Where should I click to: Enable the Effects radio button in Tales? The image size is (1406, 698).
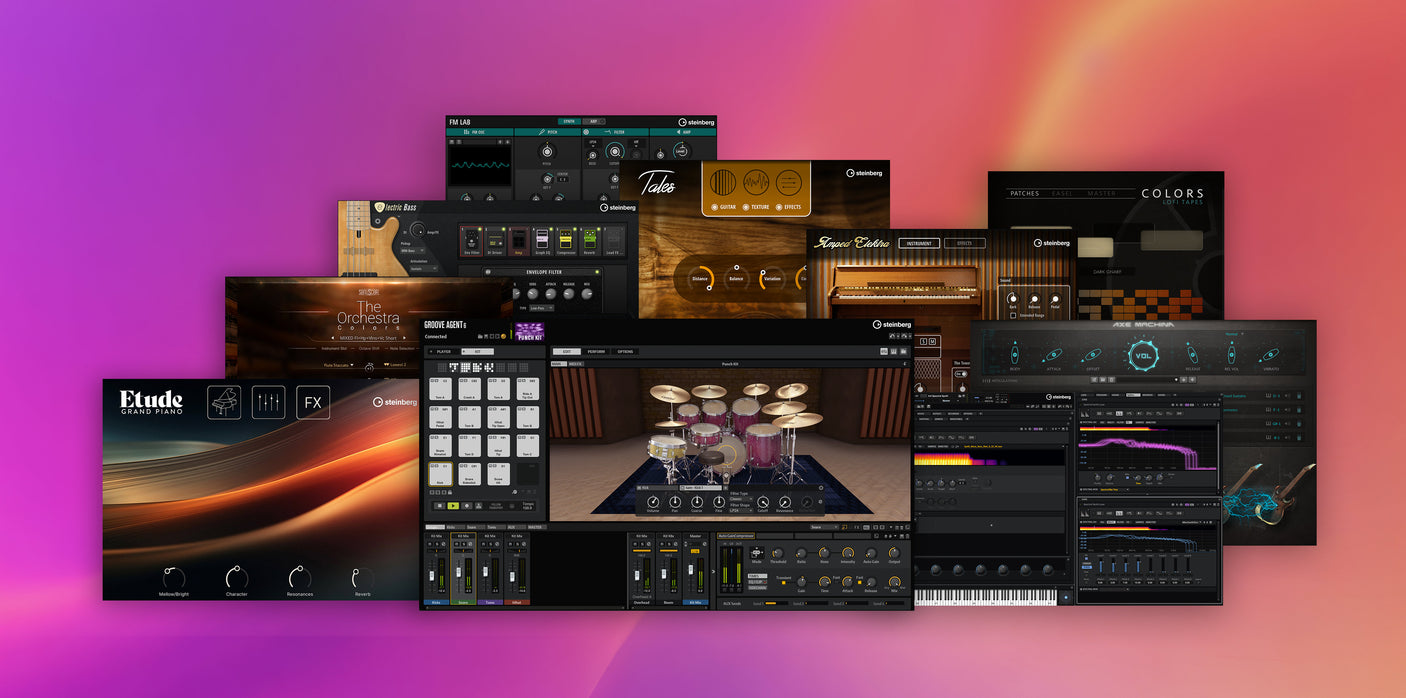(x=779, y=208)
